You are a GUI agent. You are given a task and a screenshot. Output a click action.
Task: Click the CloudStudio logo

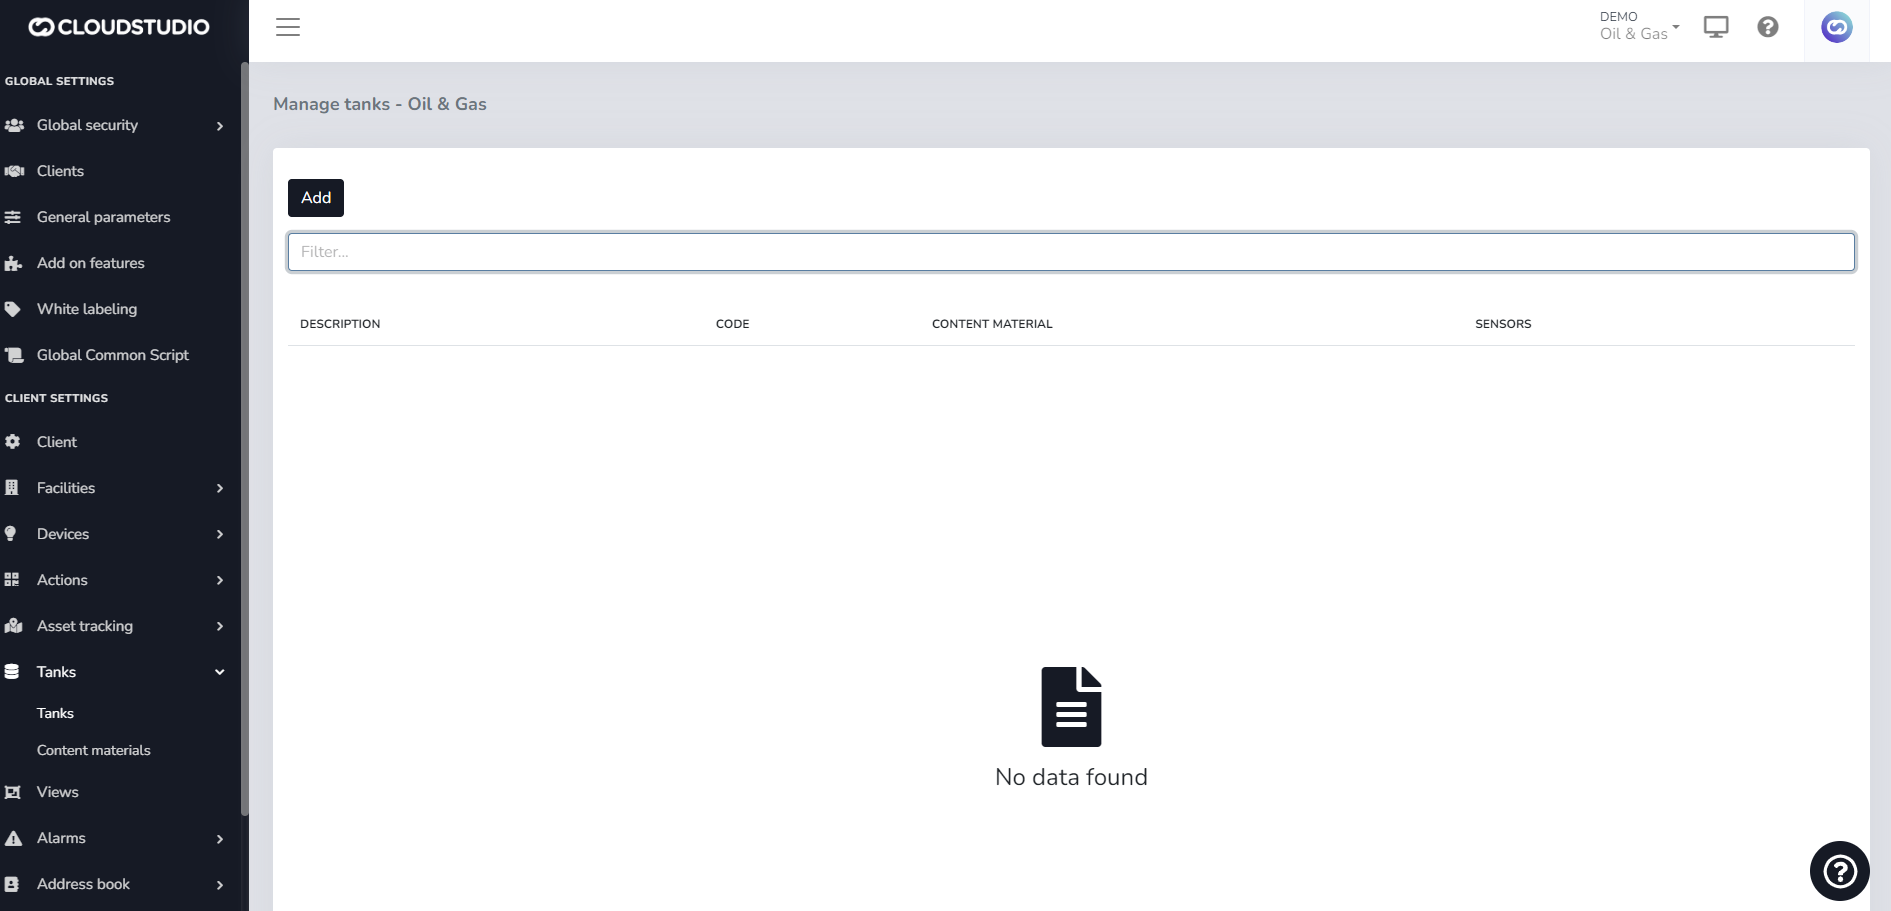119,27
